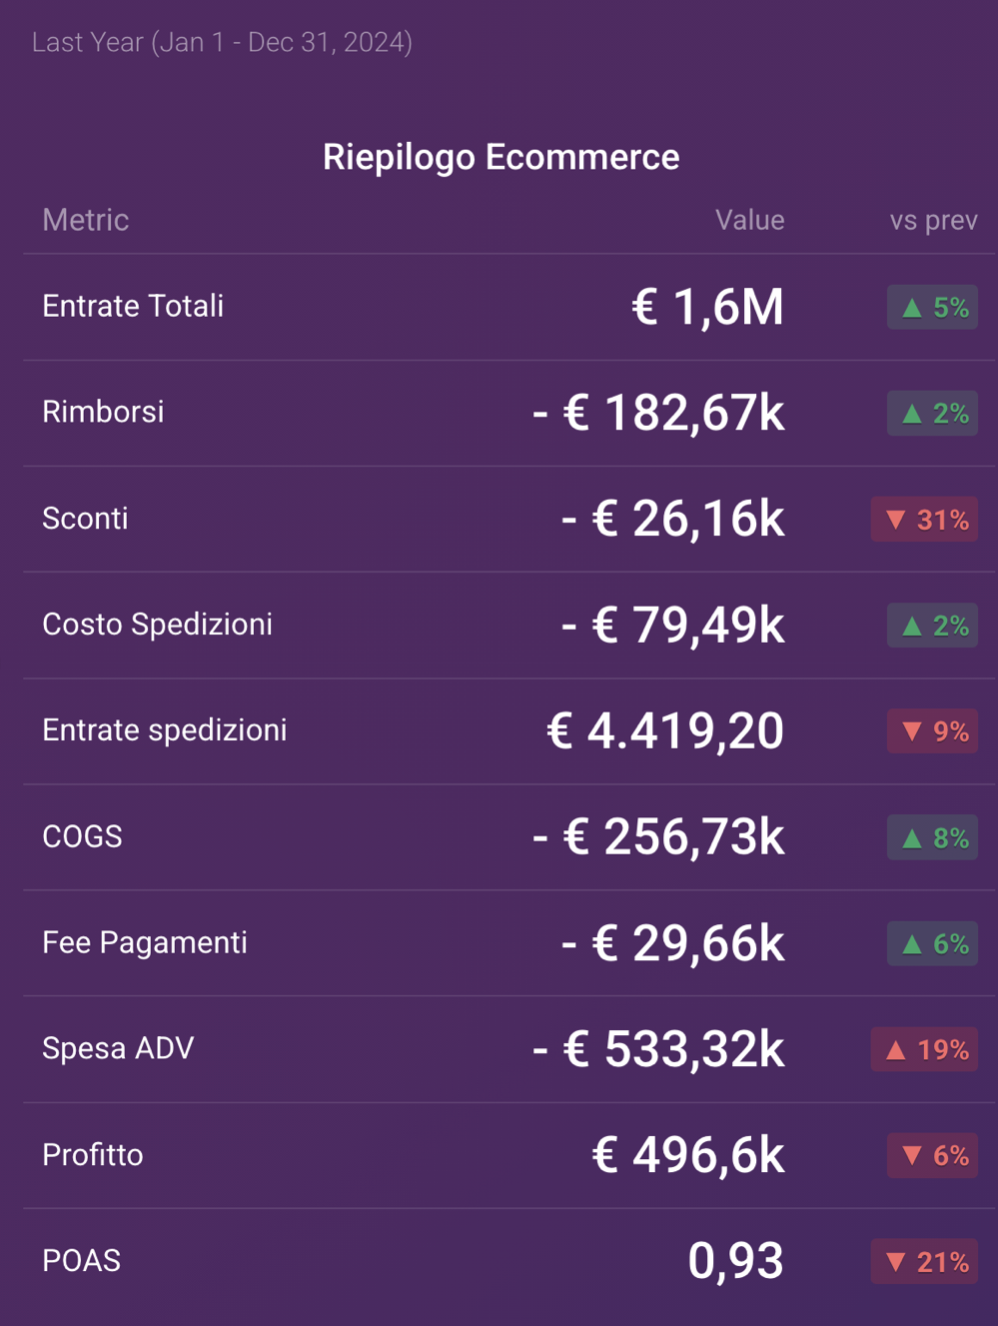Screen dimensions: 998x1326
Task: Click the Spesa ADV € 533,32k value
Action: [x=659, y=1049]
